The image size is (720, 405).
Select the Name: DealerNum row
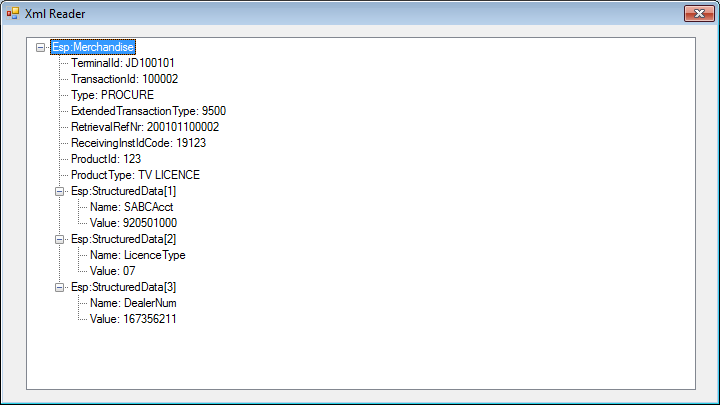[x=133, y=304]
